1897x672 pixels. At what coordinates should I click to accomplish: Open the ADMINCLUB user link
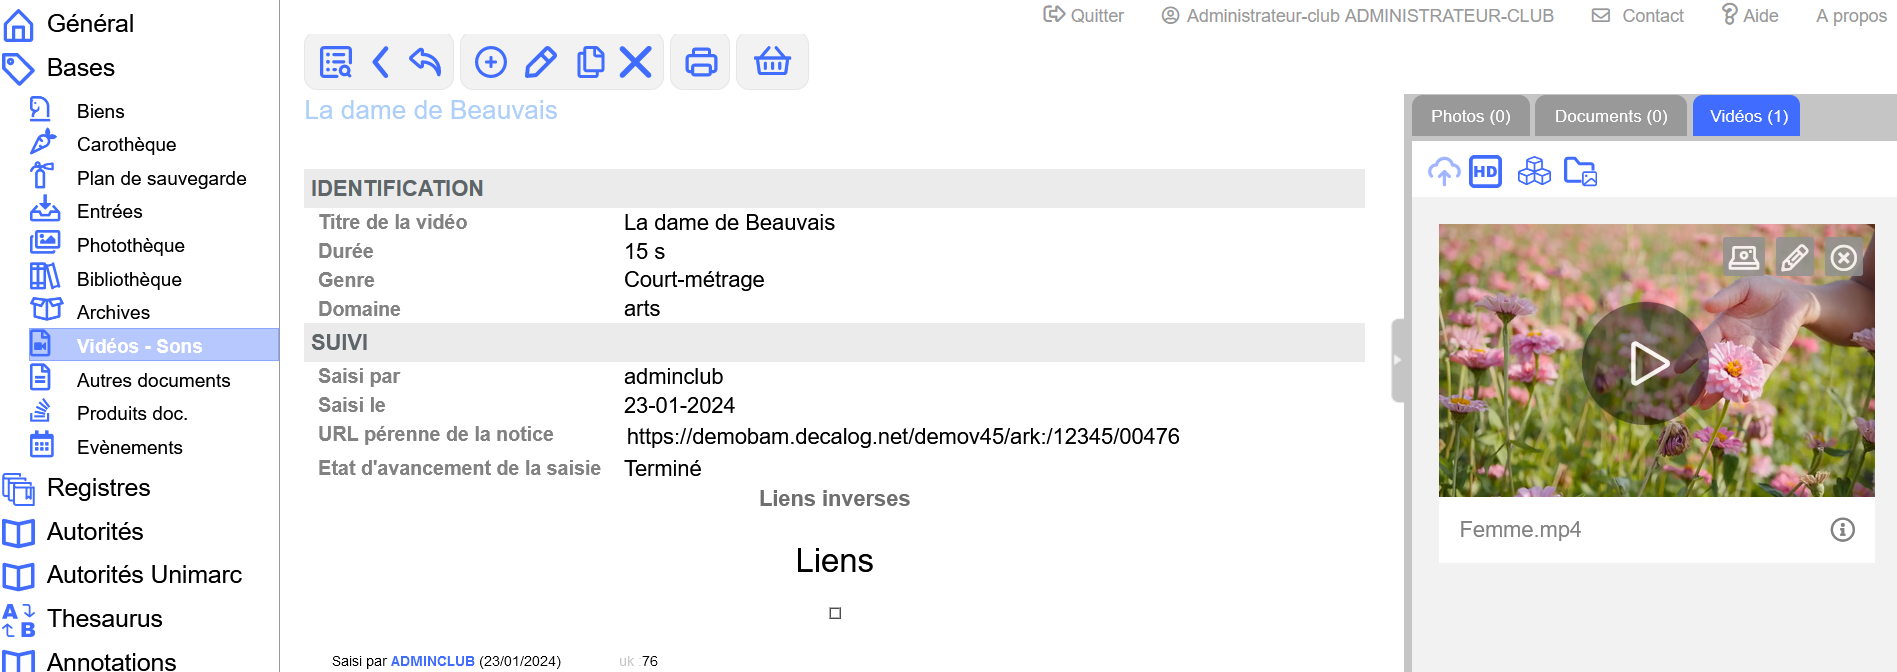pyautogui.click(x=432, y=661)
